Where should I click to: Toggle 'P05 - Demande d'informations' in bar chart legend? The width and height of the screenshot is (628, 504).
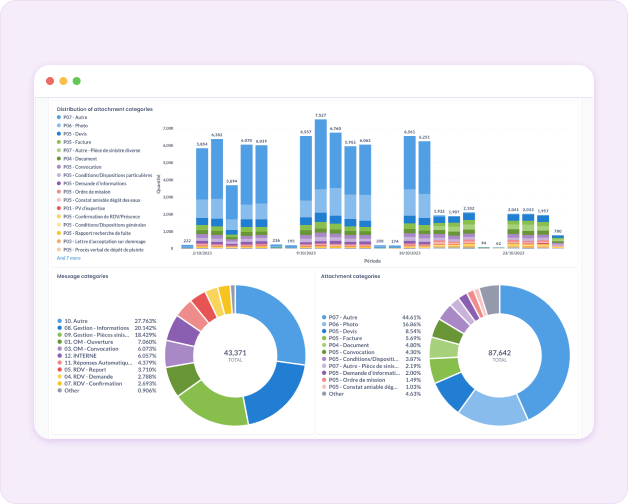[x=92, y=183]
